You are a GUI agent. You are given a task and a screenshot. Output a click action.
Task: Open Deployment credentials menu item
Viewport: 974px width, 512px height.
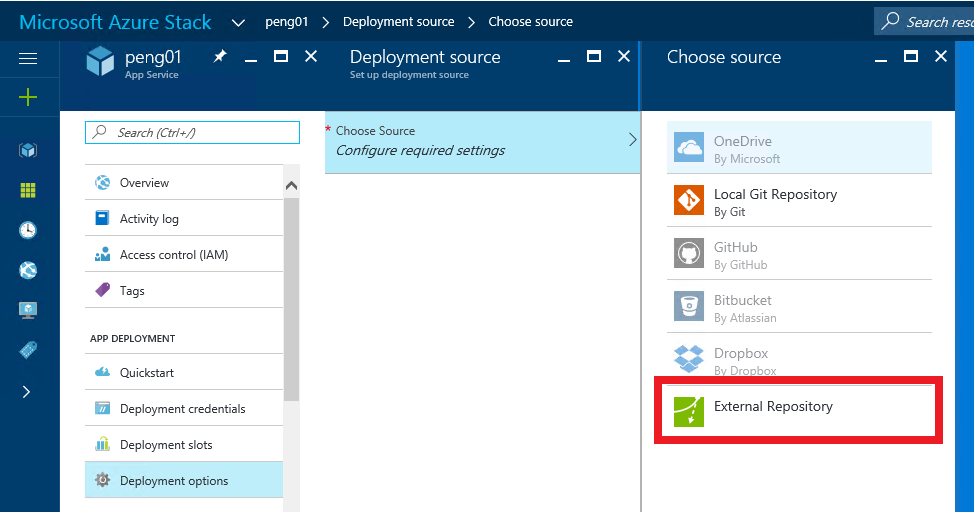184,409
